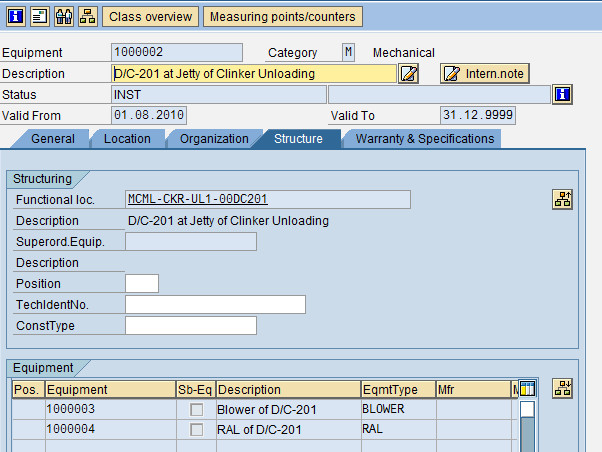
Task: Click the binoculars search icon
Action: click(64, 17)
